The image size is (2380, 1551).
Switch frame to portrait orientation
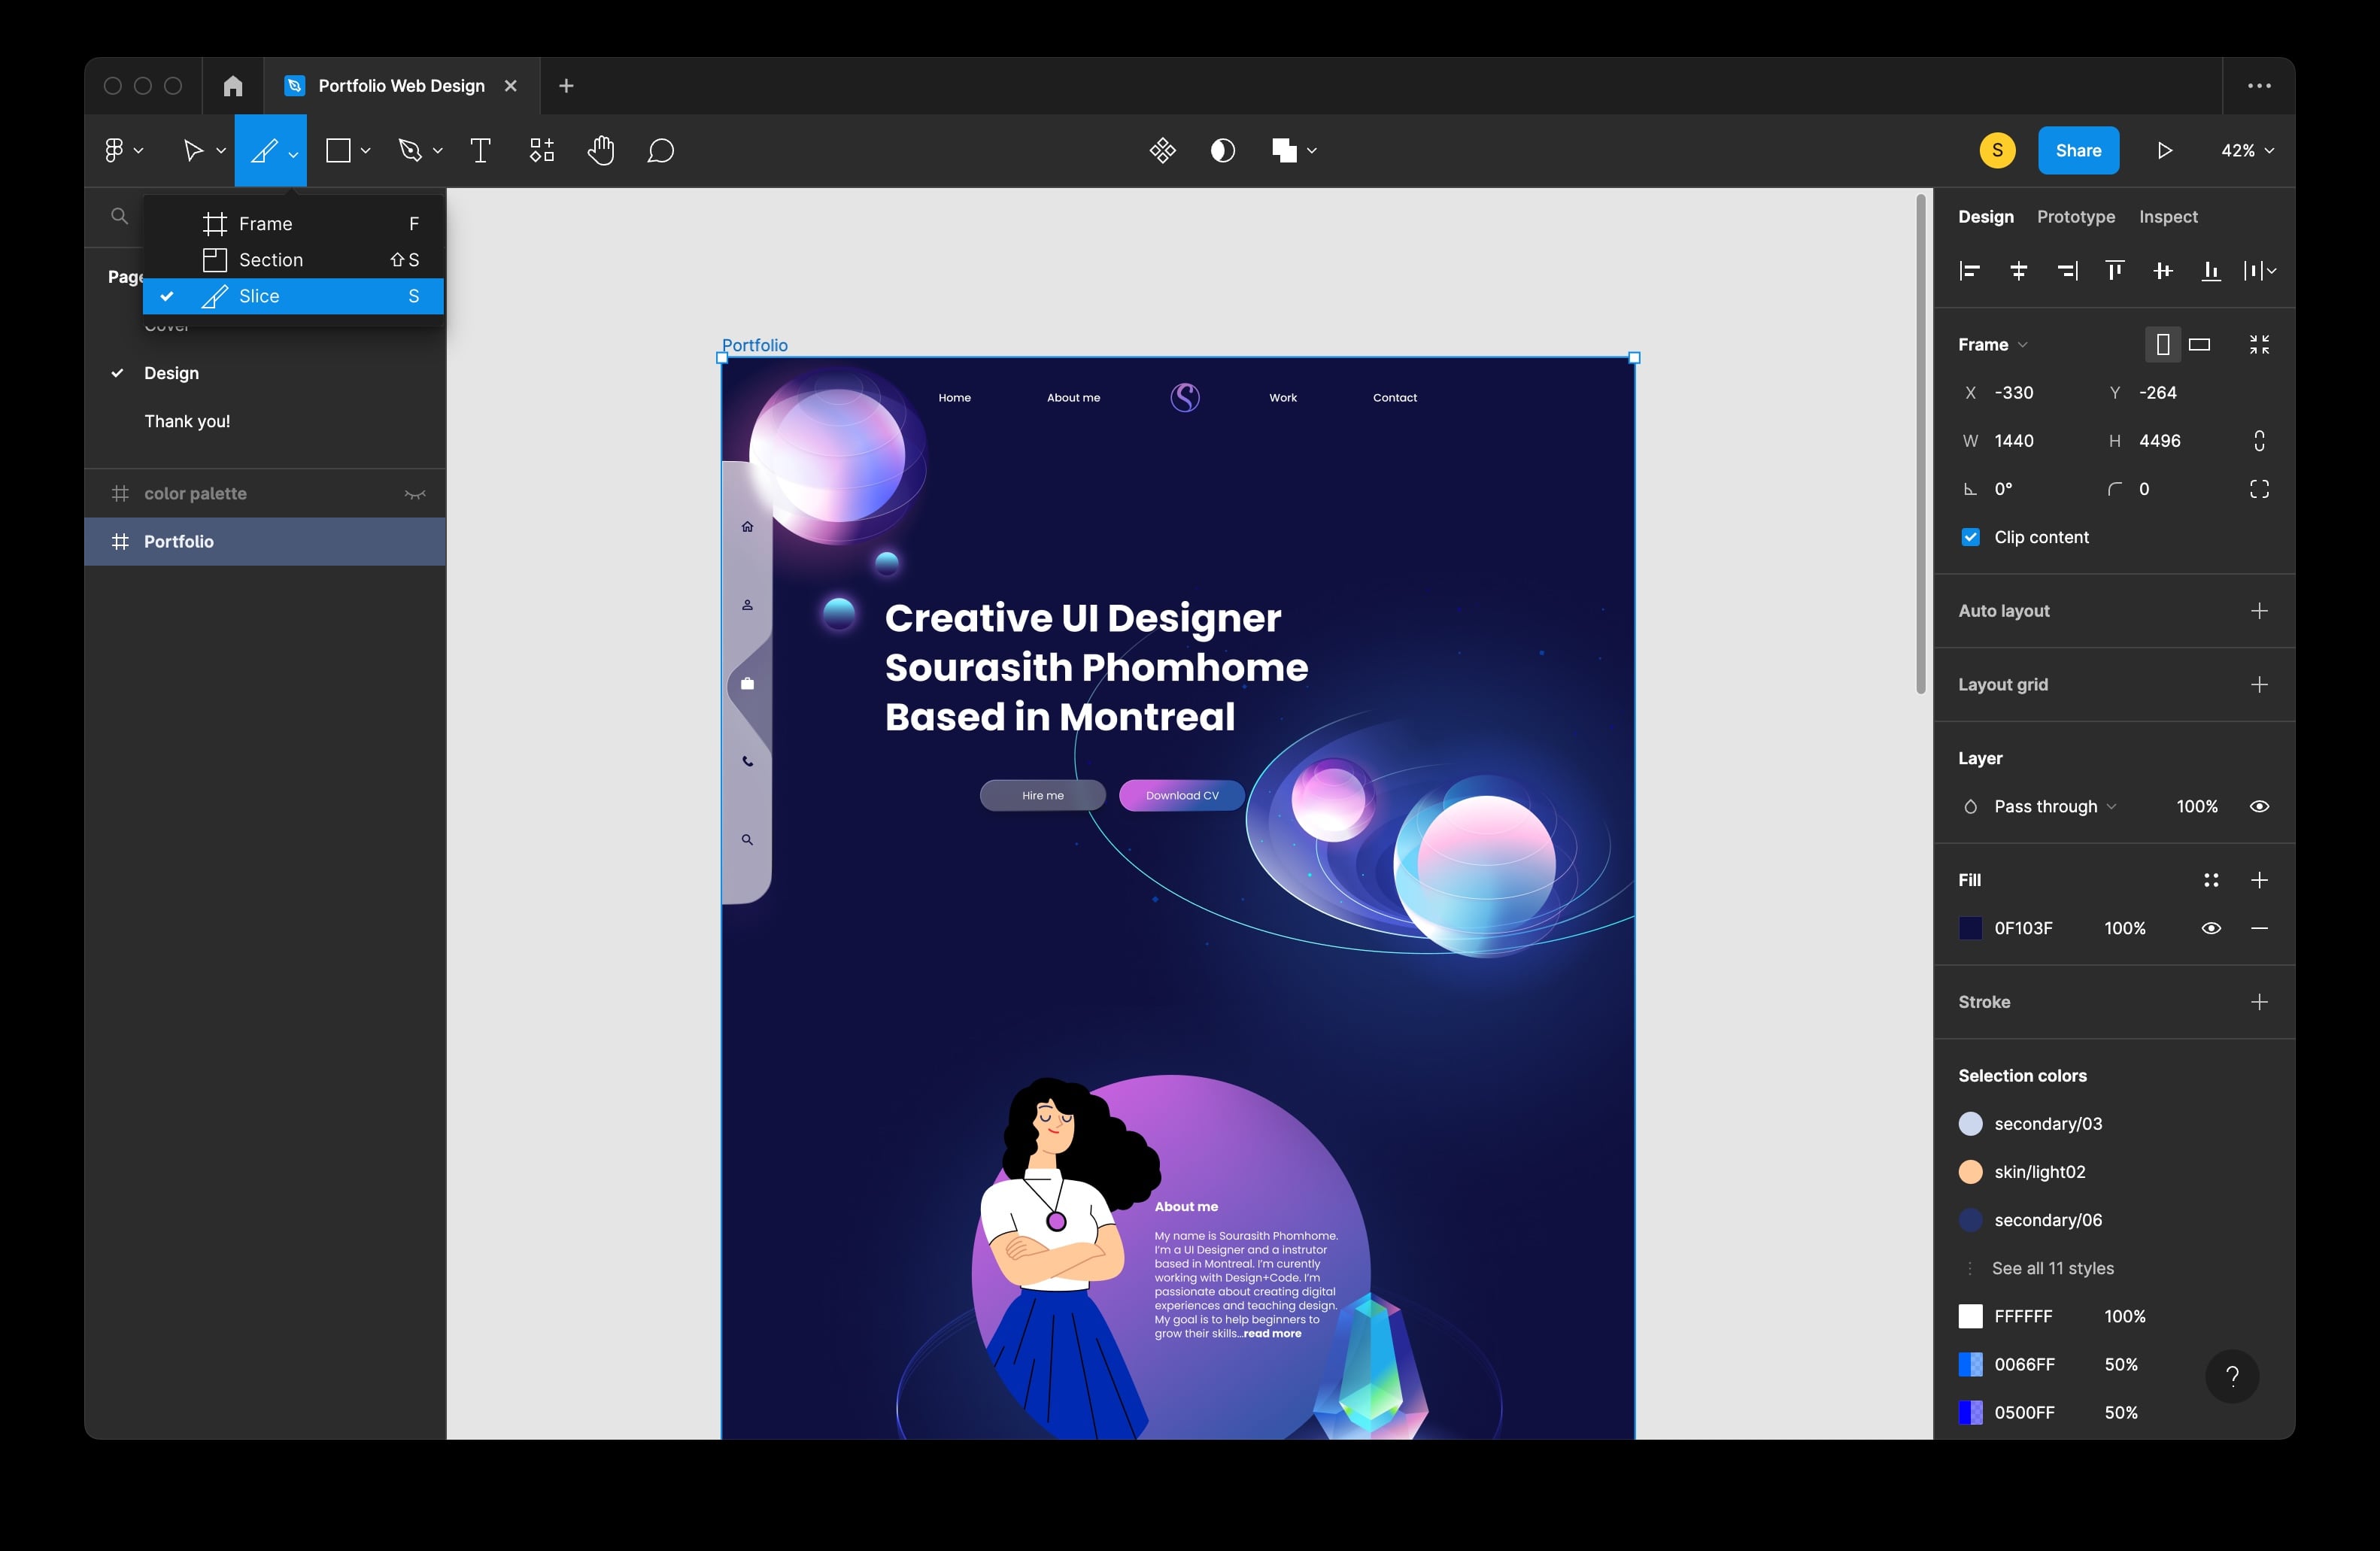tap(2163, 344)
